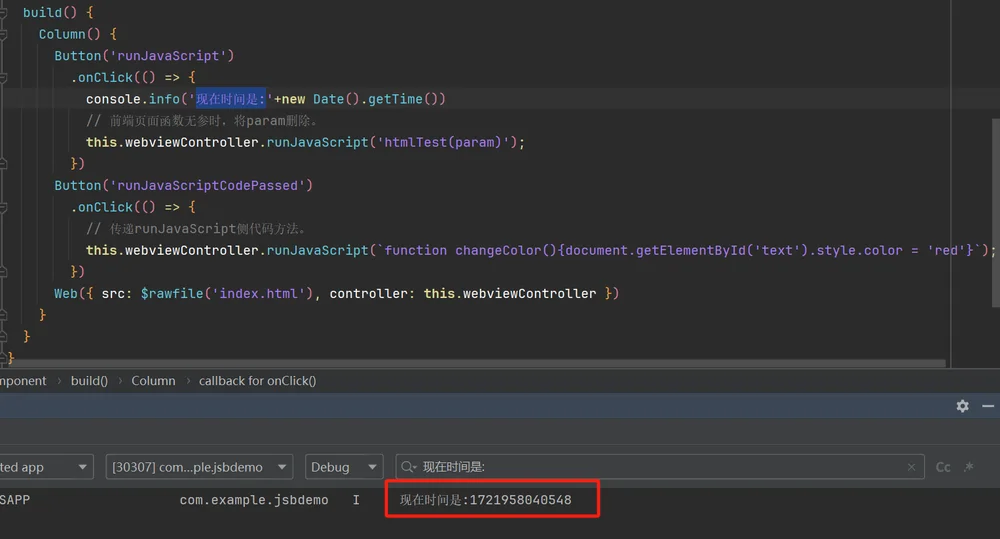Click 'callback for onClick()' breadcrumb
The width and height of the screenshot is (1000, 539).
tap(257, 381)
